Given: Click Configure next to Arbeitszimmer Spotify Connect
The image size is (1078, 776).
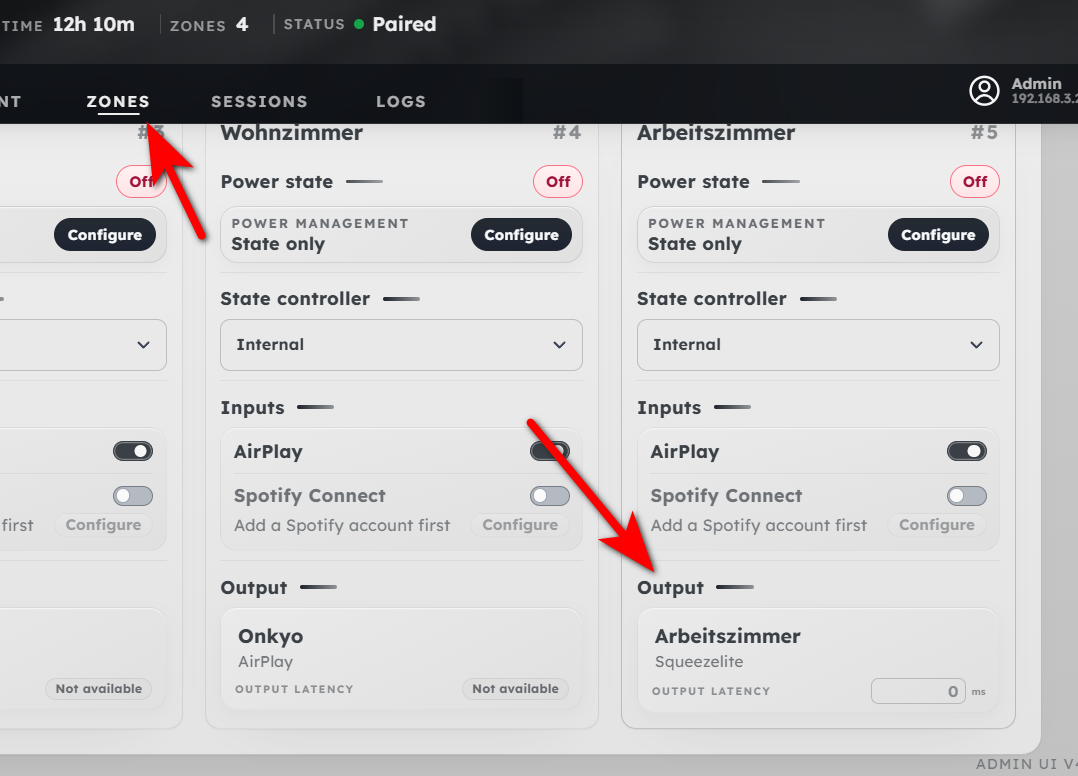Looking at the screenshot, I should (x=937, y=525).
